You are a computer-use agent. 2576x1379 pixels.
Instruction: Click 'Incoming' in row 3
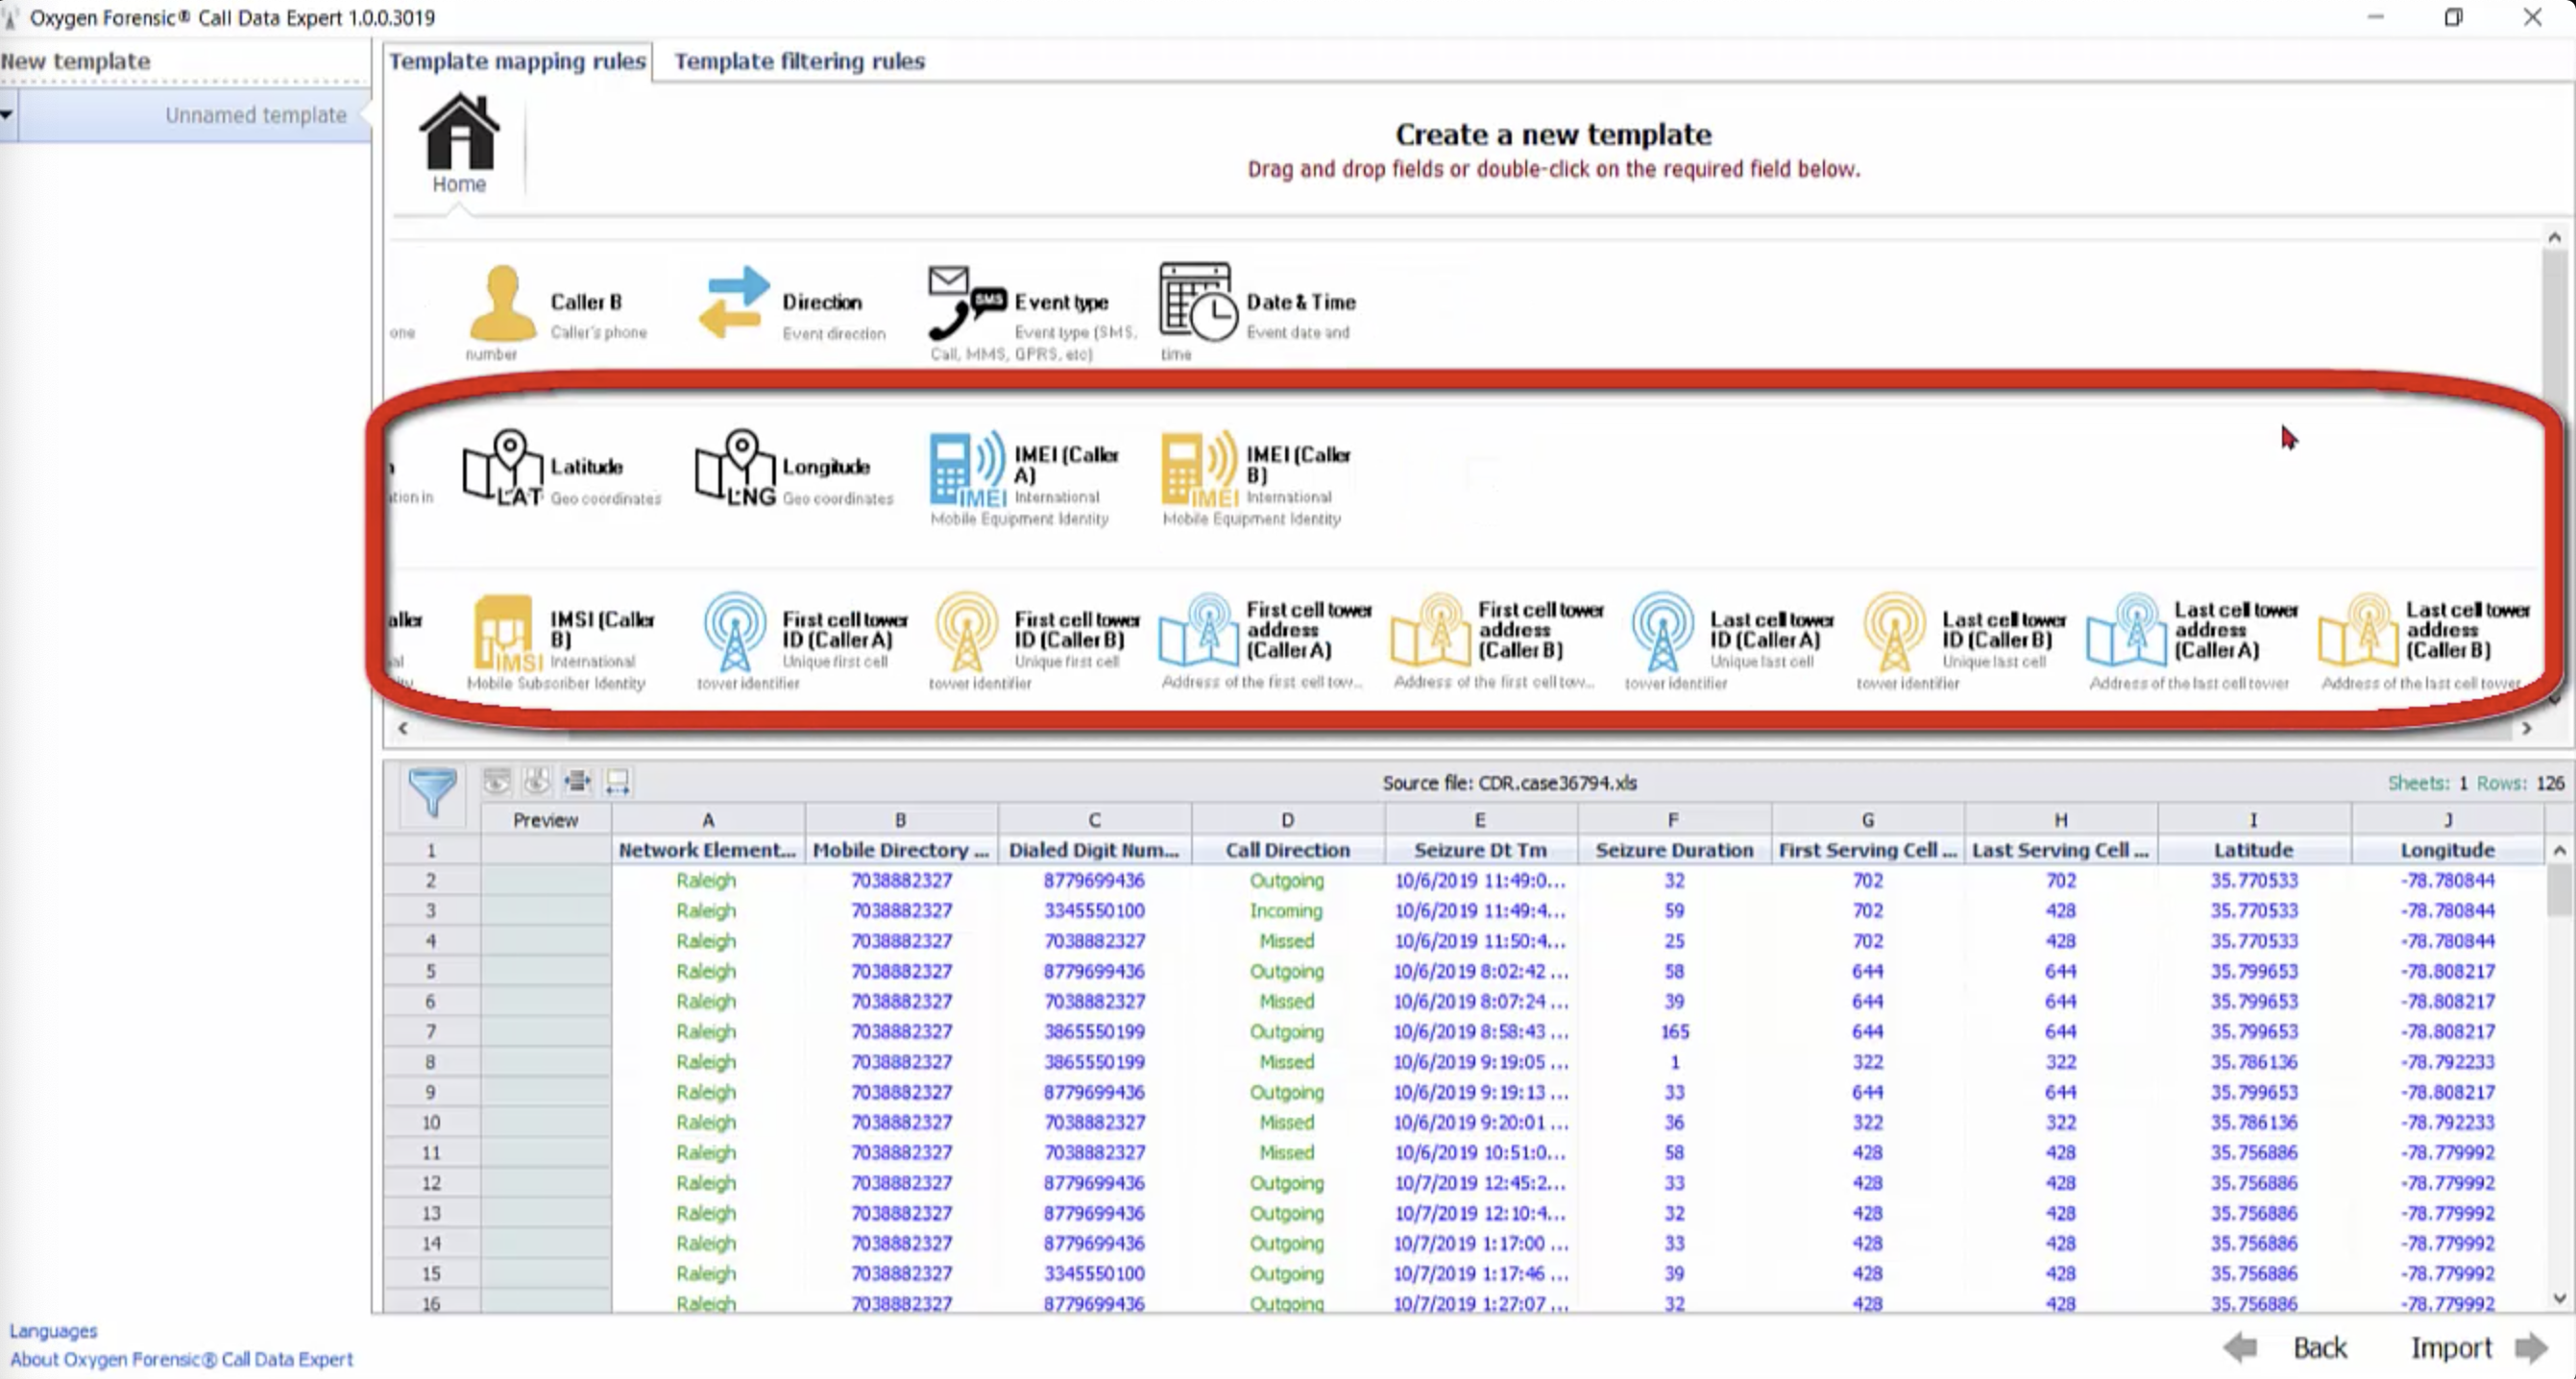pos(1286,910)
